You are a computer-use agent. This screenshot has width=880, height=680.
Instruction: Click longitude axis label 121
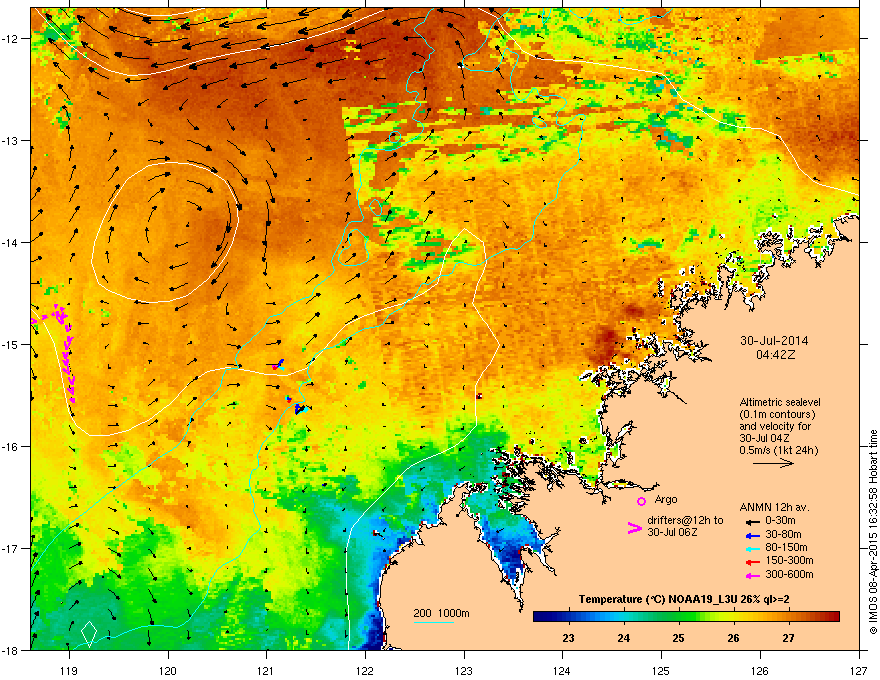266,670
